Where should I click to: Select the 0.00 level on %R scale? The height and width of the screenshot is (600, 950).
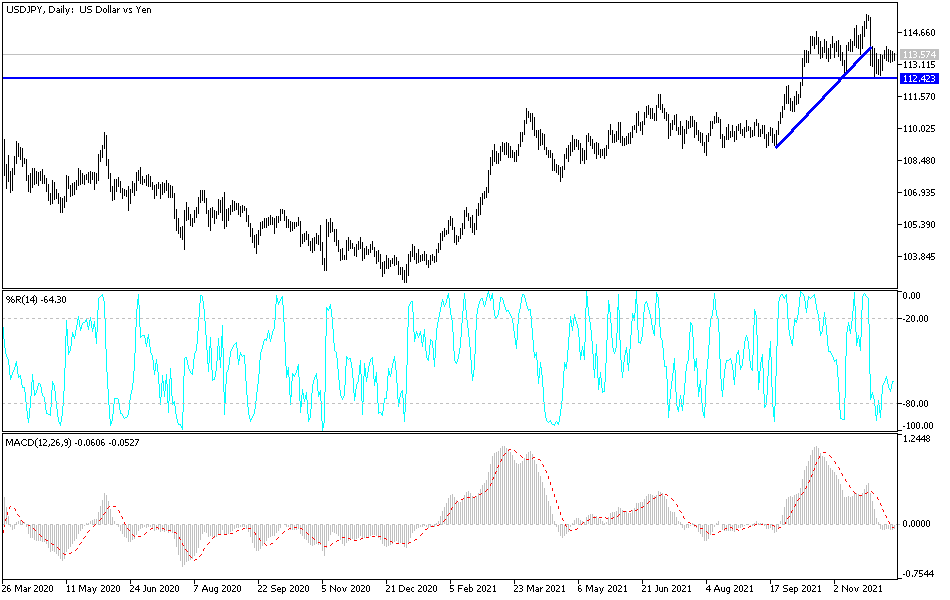pos(912,296)
